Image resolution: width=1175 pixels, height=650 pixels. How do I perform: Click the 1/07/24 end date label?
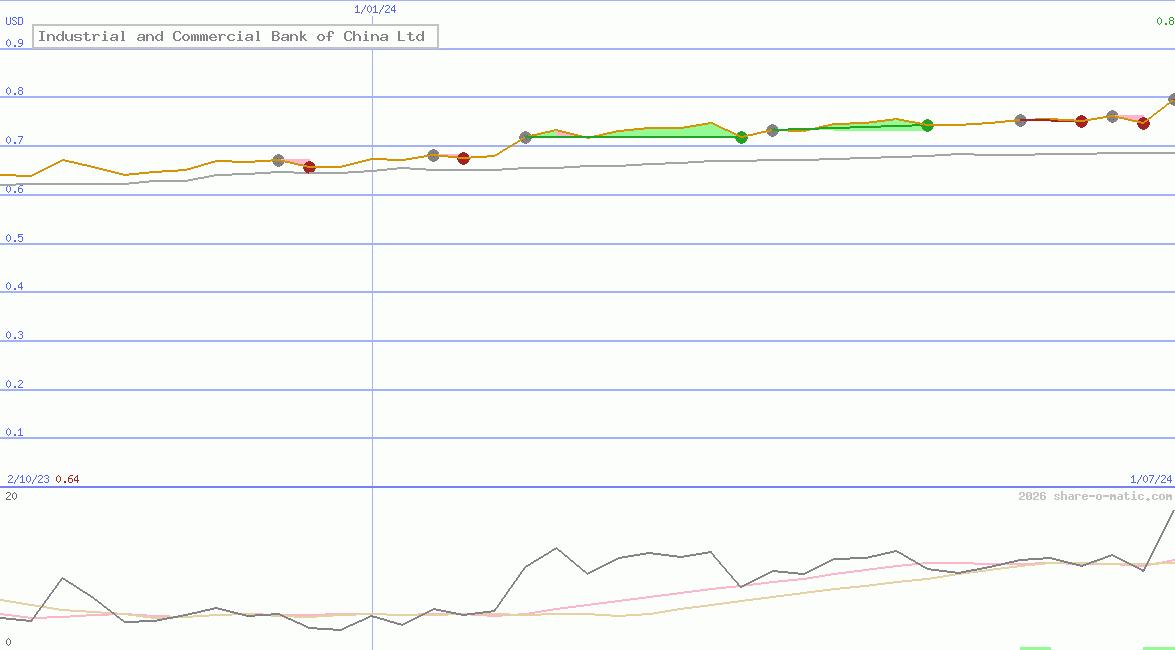pyautogui.click(x=1151, y=479)
